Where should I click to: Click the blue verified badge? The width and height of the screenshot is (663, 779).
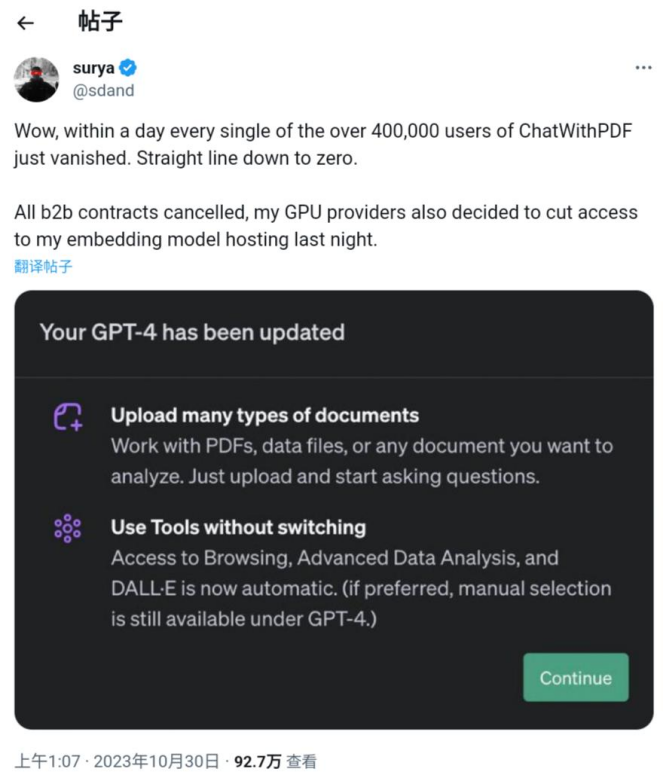click(x=129, y=69)
